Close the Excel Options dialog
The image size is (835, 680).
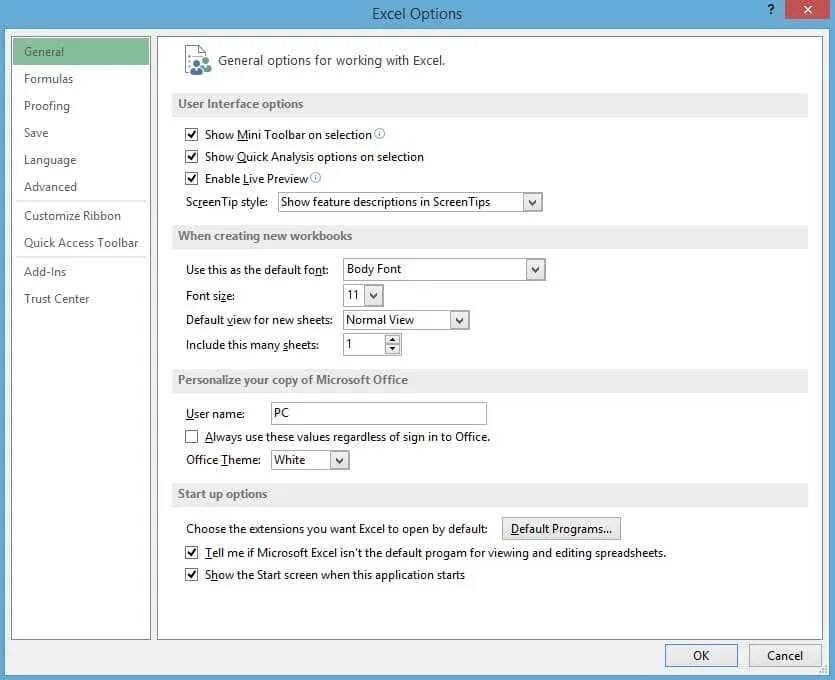tap(807, 10)
